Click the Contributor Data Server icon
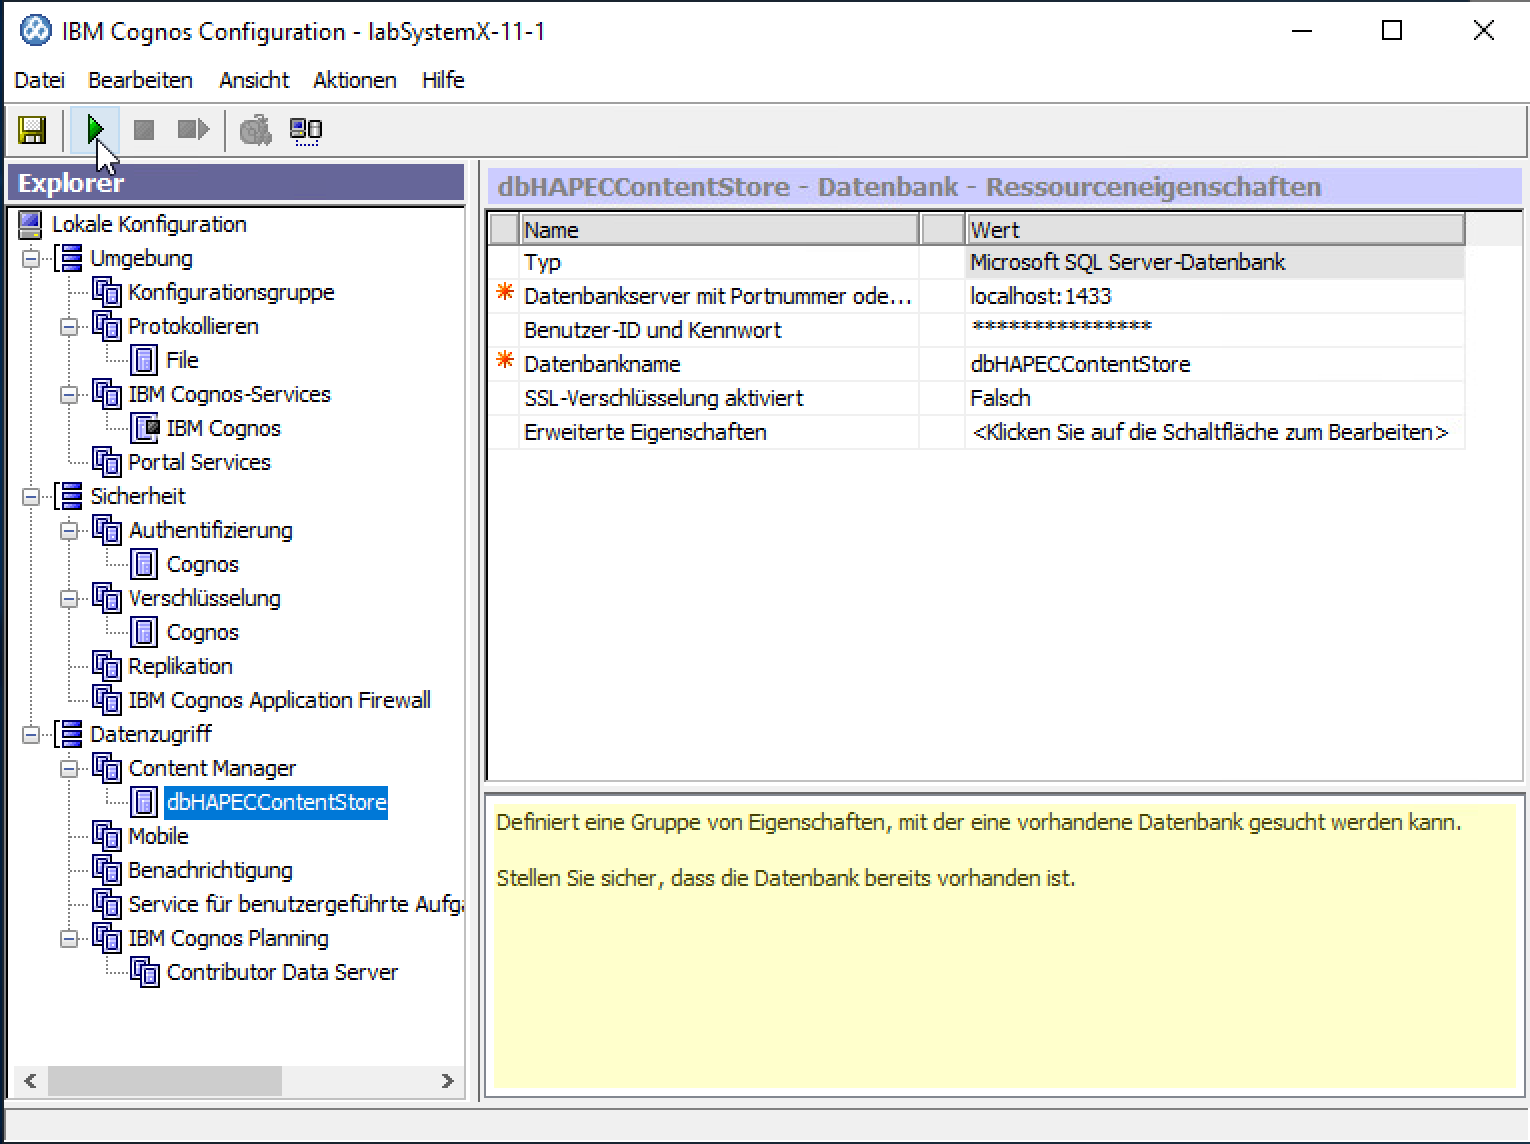 pos(145,972)
